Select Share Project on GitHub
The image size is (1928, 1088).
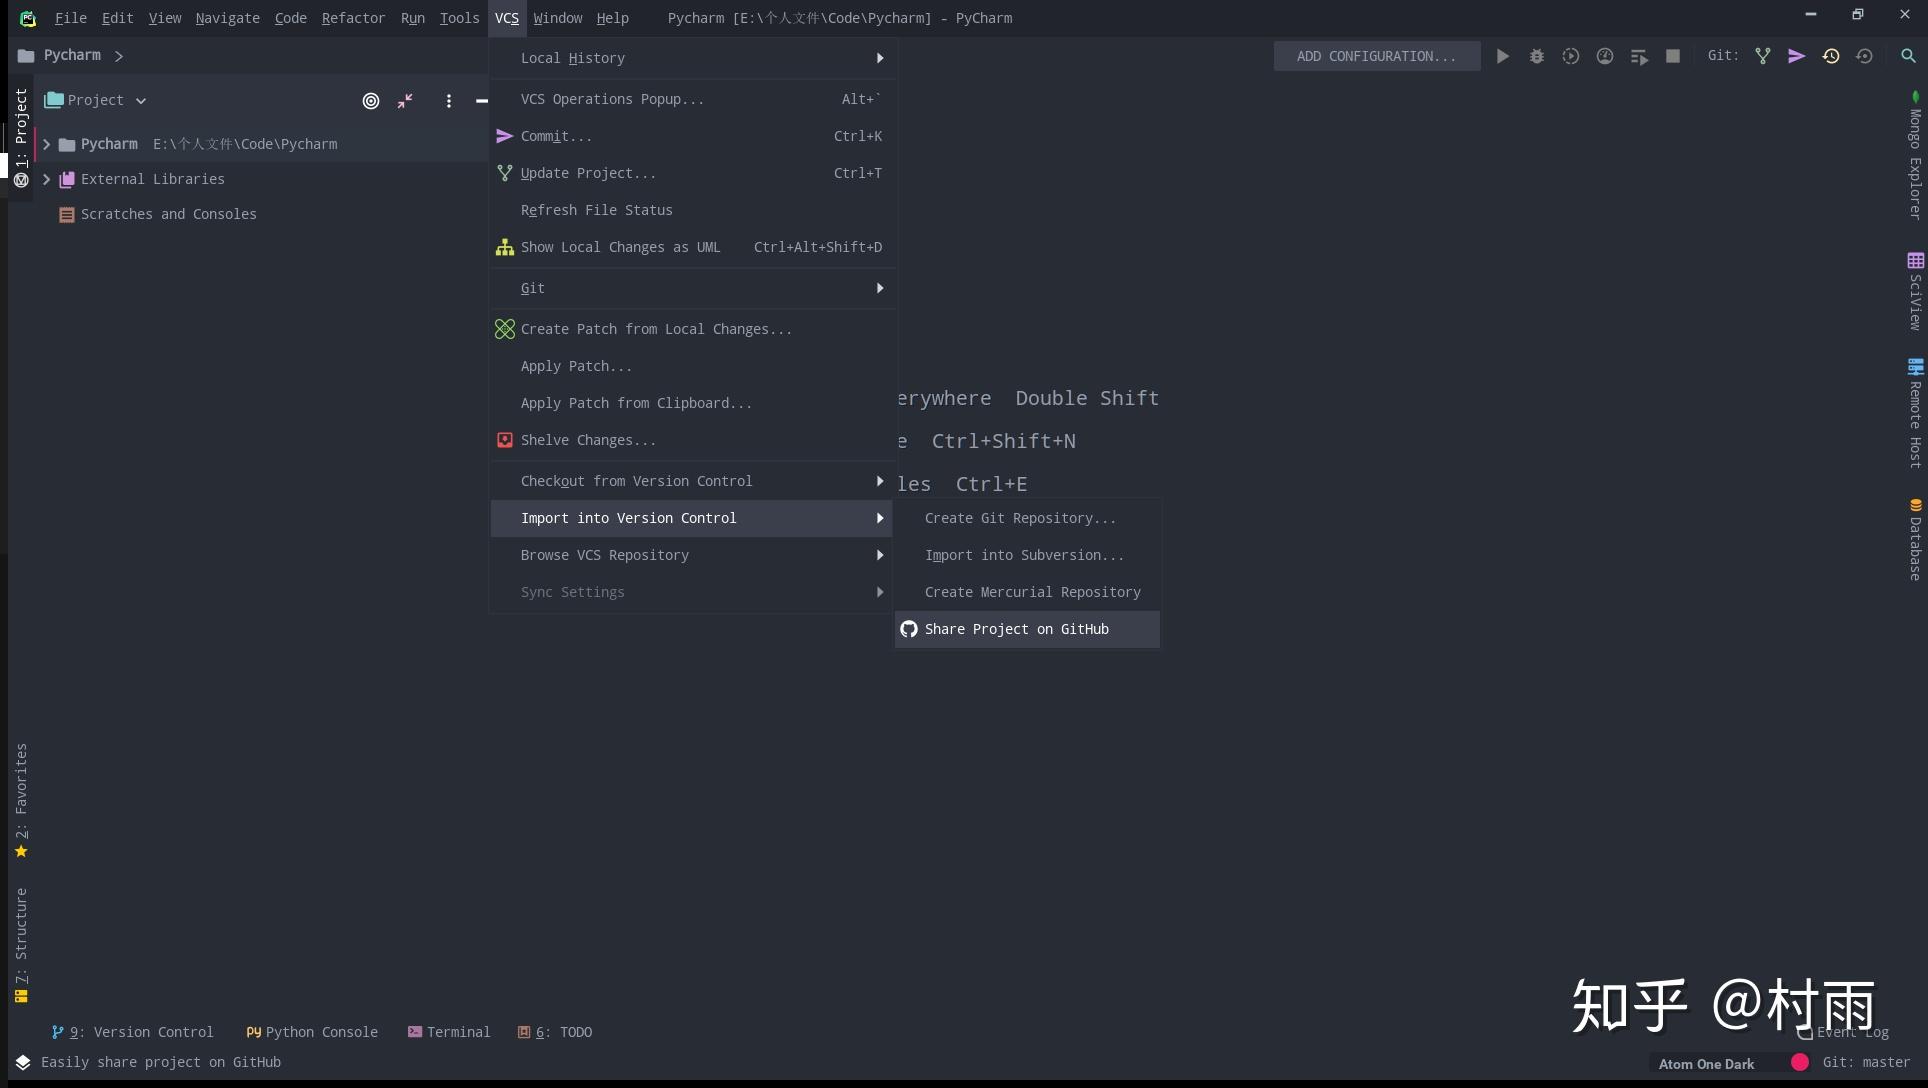click(1016, 629)
